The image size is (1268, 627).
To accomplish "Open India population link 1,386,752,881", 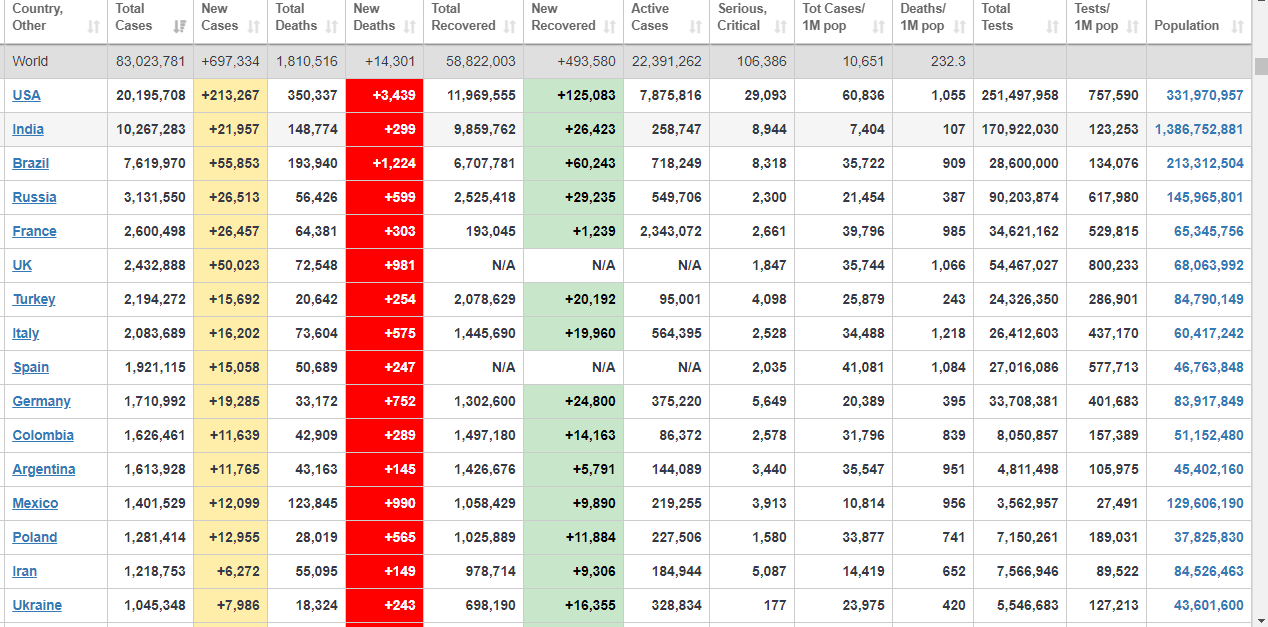I will pyautogui.click(x=1199, y=129).
